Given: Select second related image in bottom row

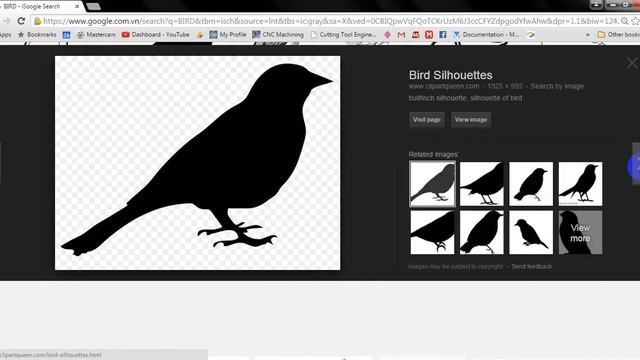Looking at the screenshot, I should click(x=482, y=232).
